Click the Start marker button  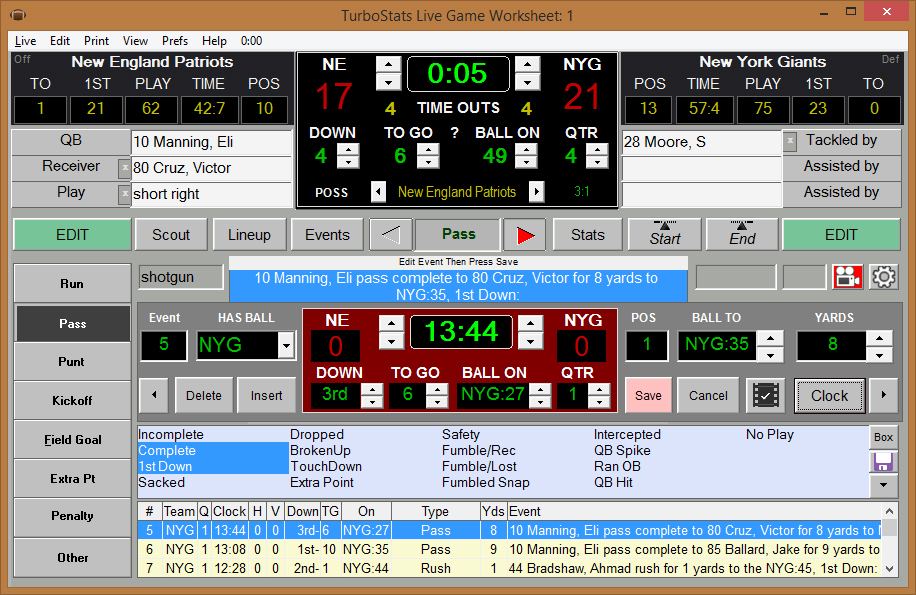pyautogui.click(x=665, y=235)
